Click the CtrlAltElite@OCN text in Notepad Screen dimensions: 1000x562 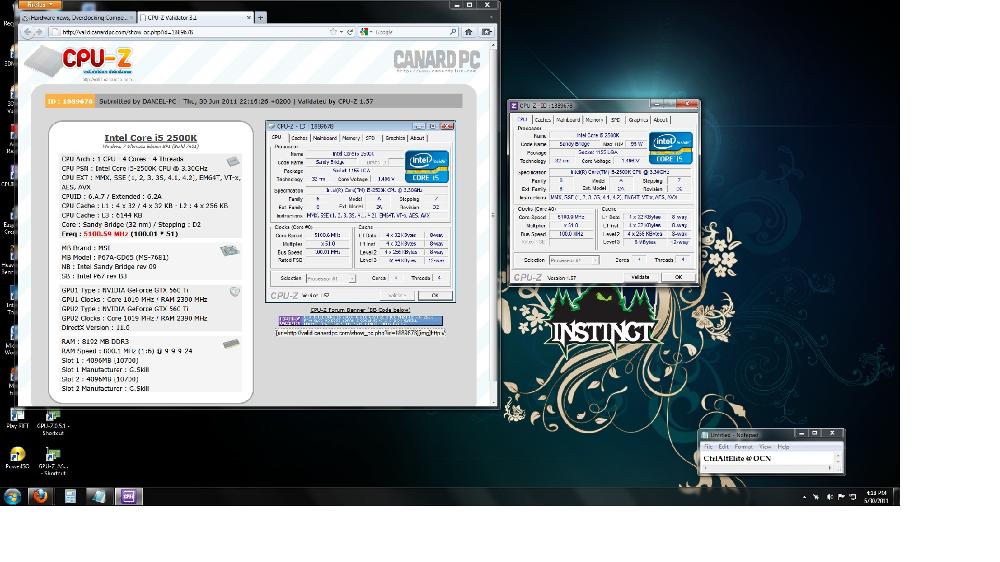coord(737,458)
